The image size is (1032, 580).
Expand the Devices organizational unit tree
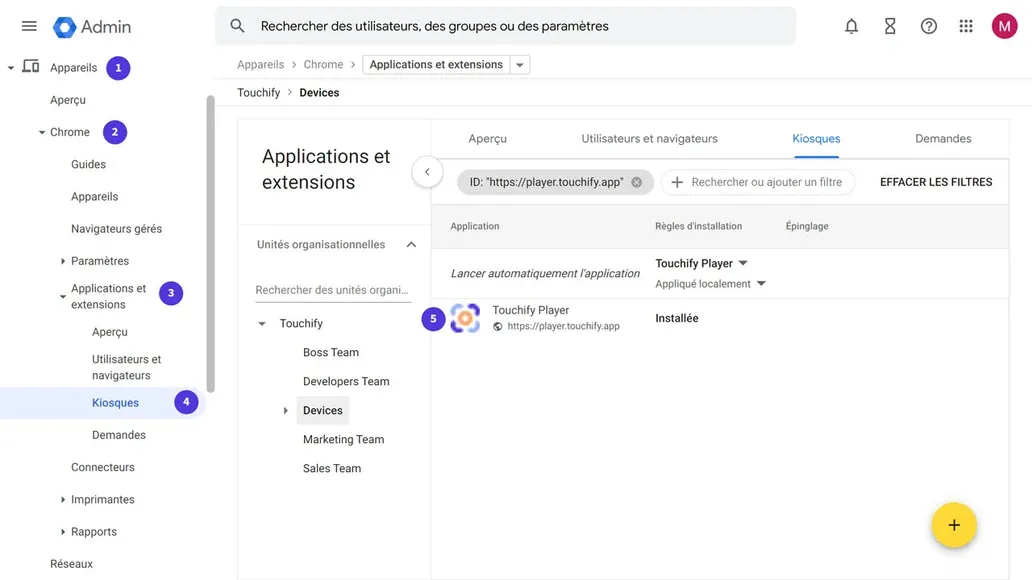pyautogui.click(x=284, y=410)
